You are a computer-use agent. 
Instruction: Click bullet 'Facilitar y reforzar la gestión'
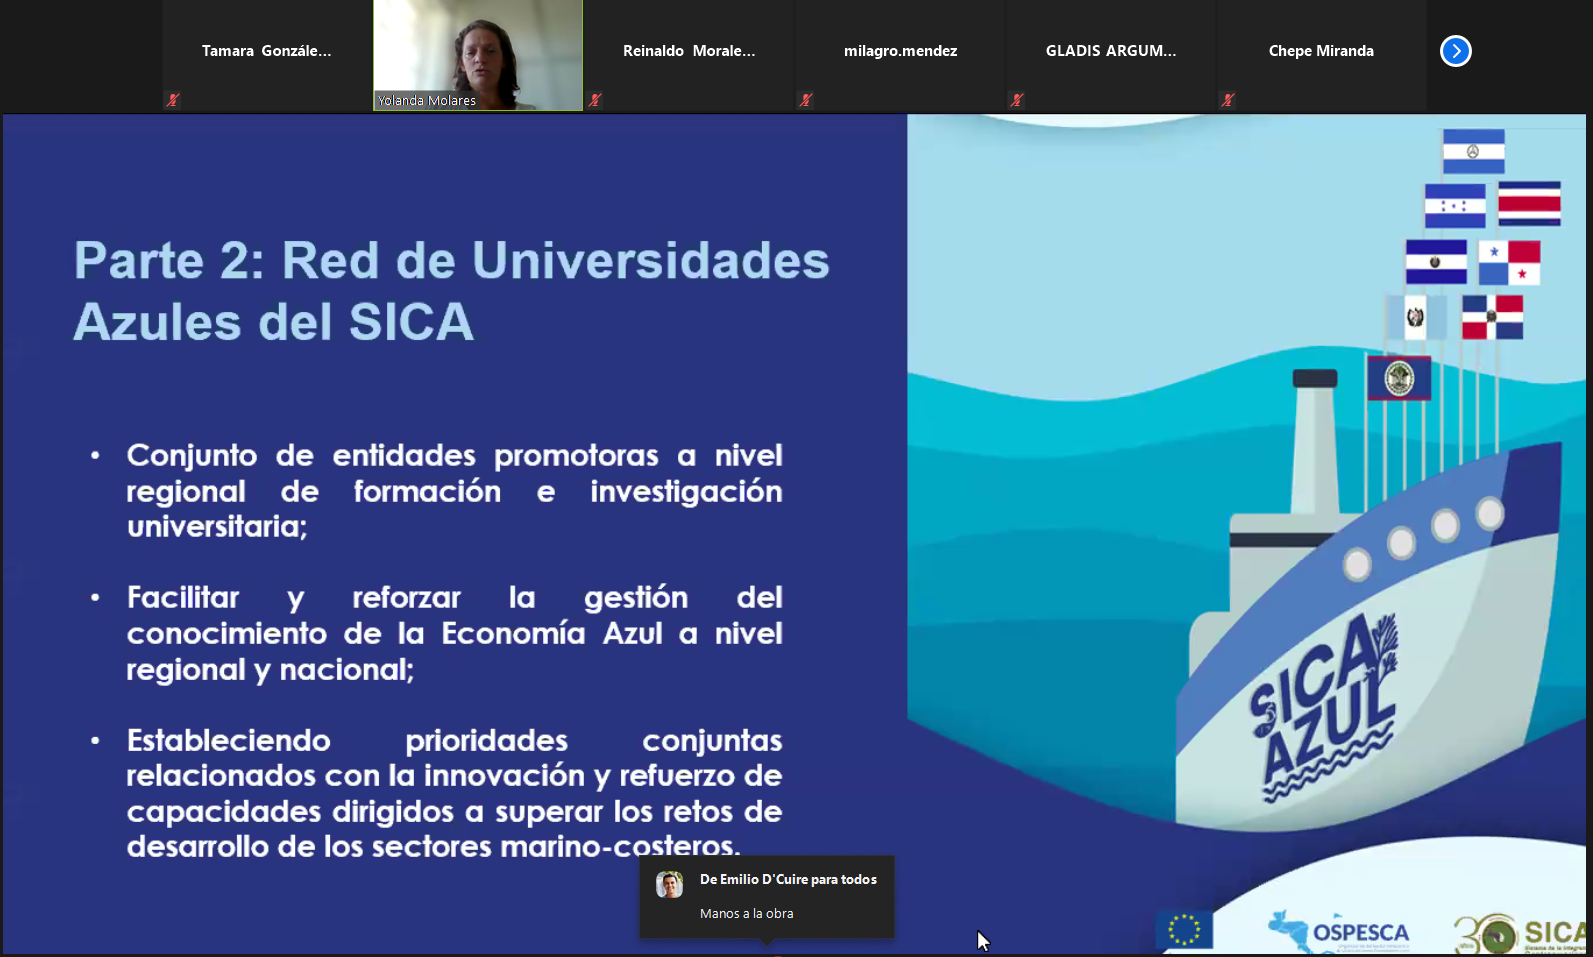(454, 633)
